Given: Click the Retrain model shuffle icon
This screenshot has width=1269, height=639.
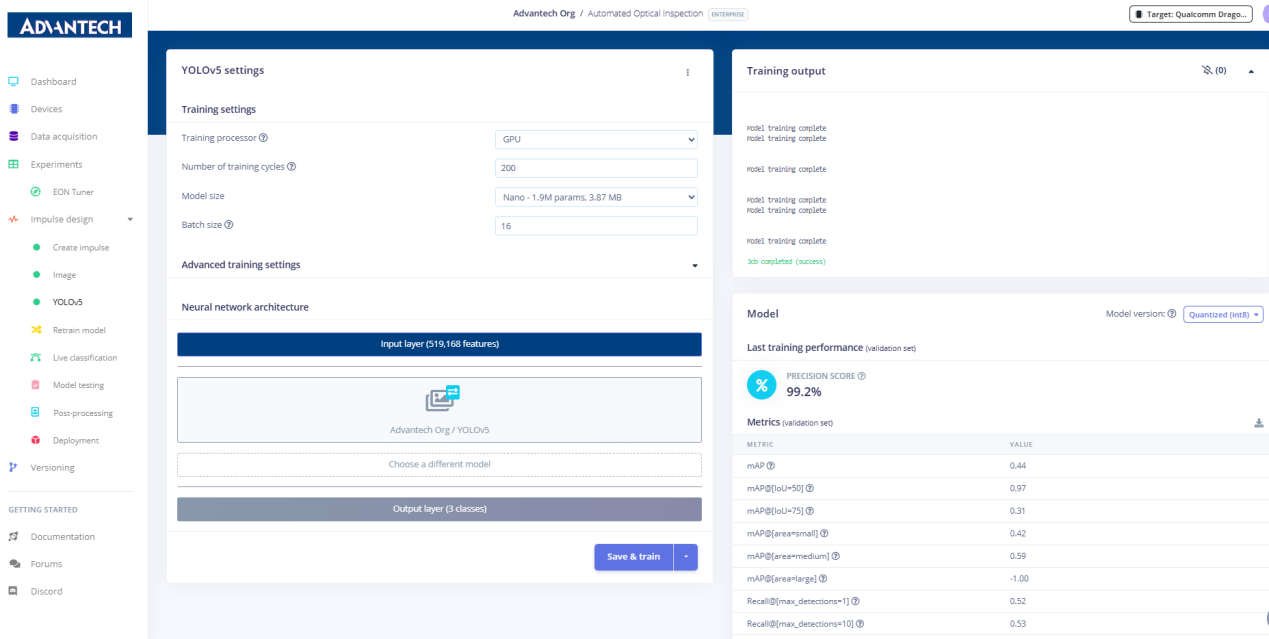Looking at the screenshot, I should pos(35,330).
